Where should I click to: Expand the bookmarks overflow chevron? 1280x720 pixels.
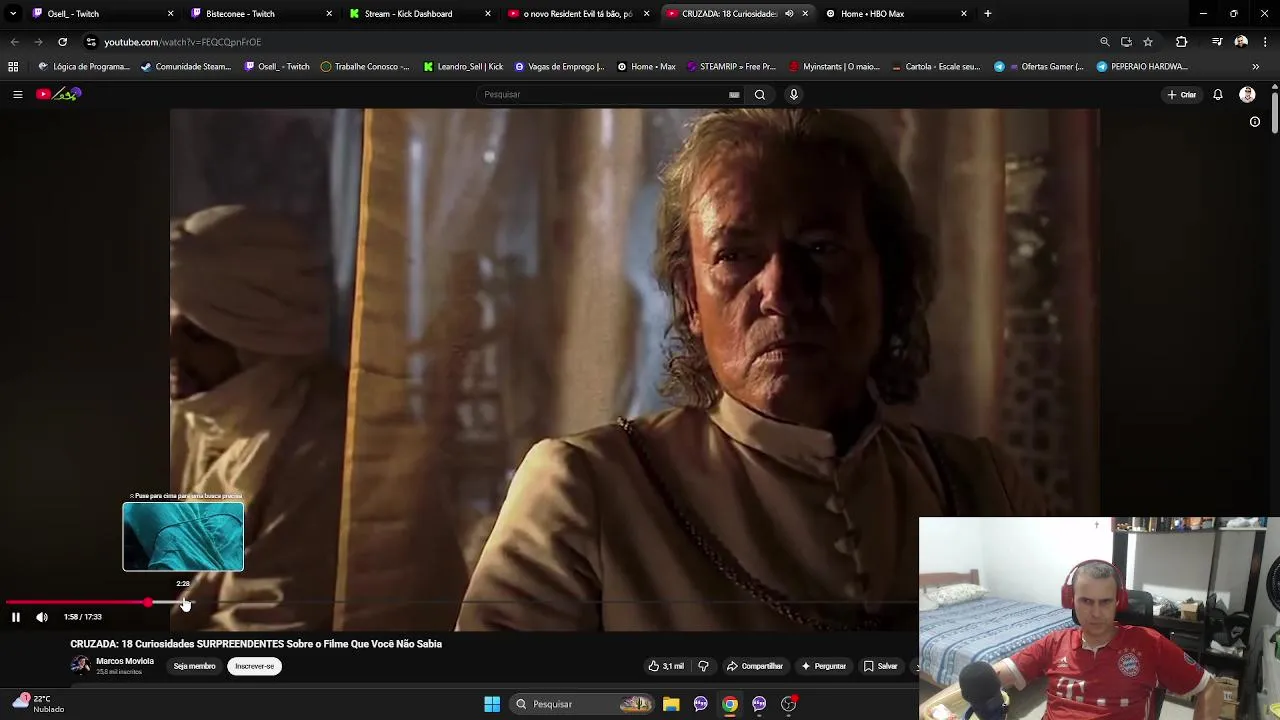(1255, 67)
